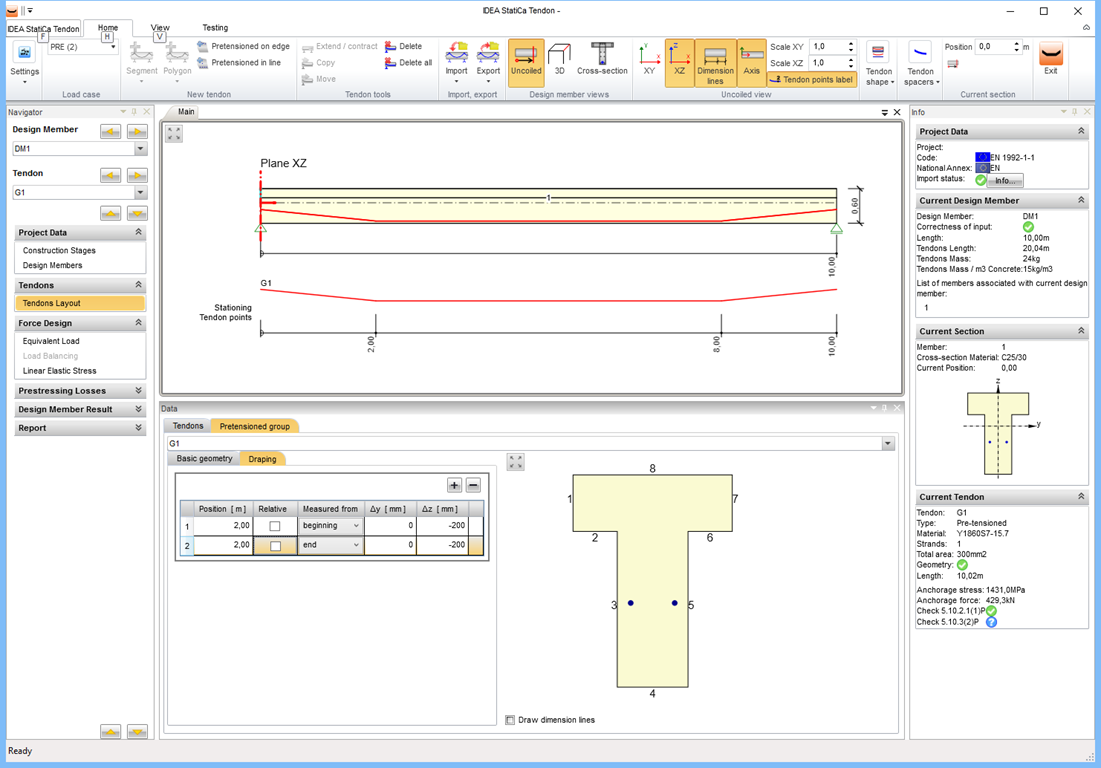The width and height of the screenshot is (1101, 768).
Task: Check Relative box in row 1
Action: pos(275,526)
